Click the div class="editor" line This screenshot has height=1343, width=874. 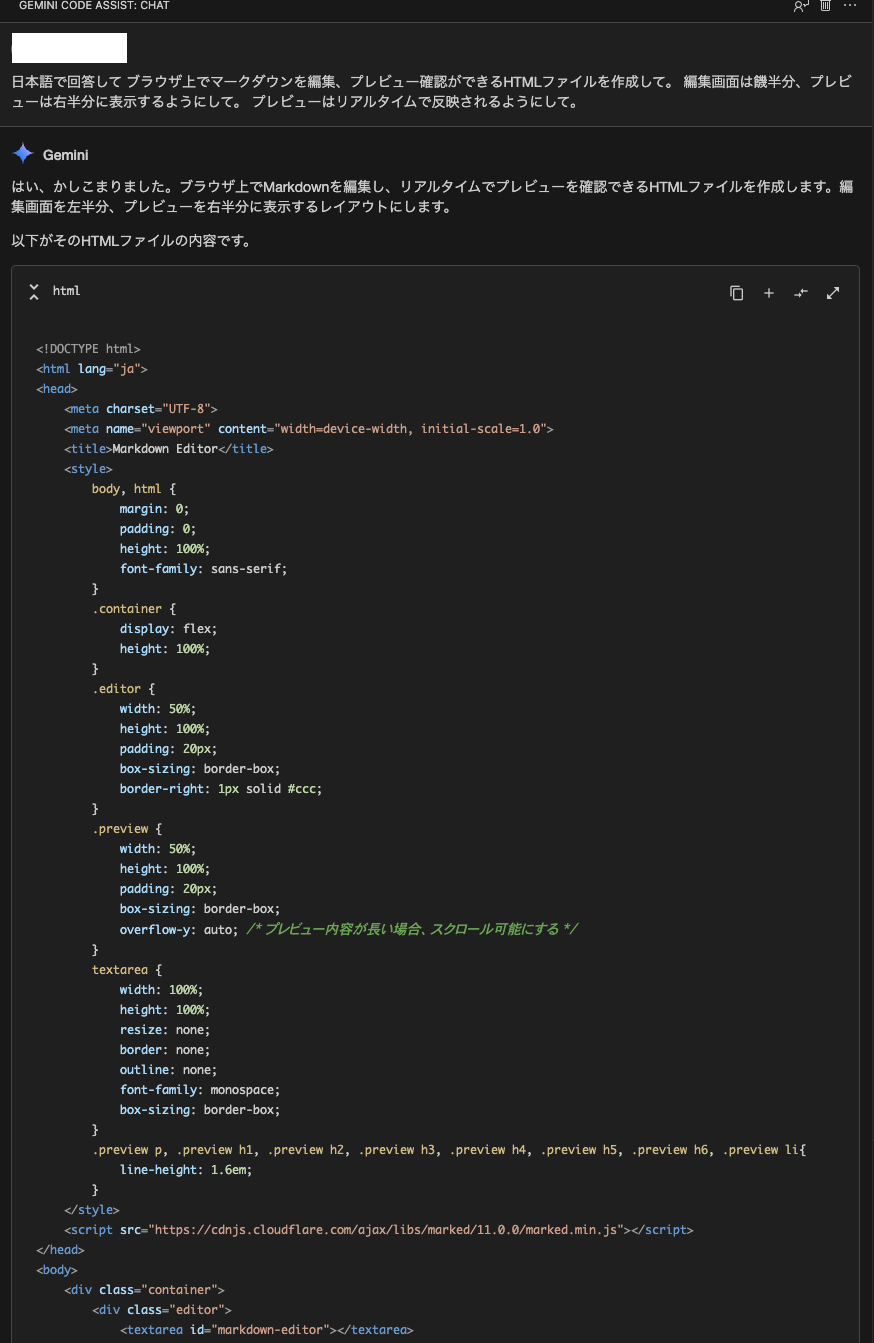point(162,1310)
